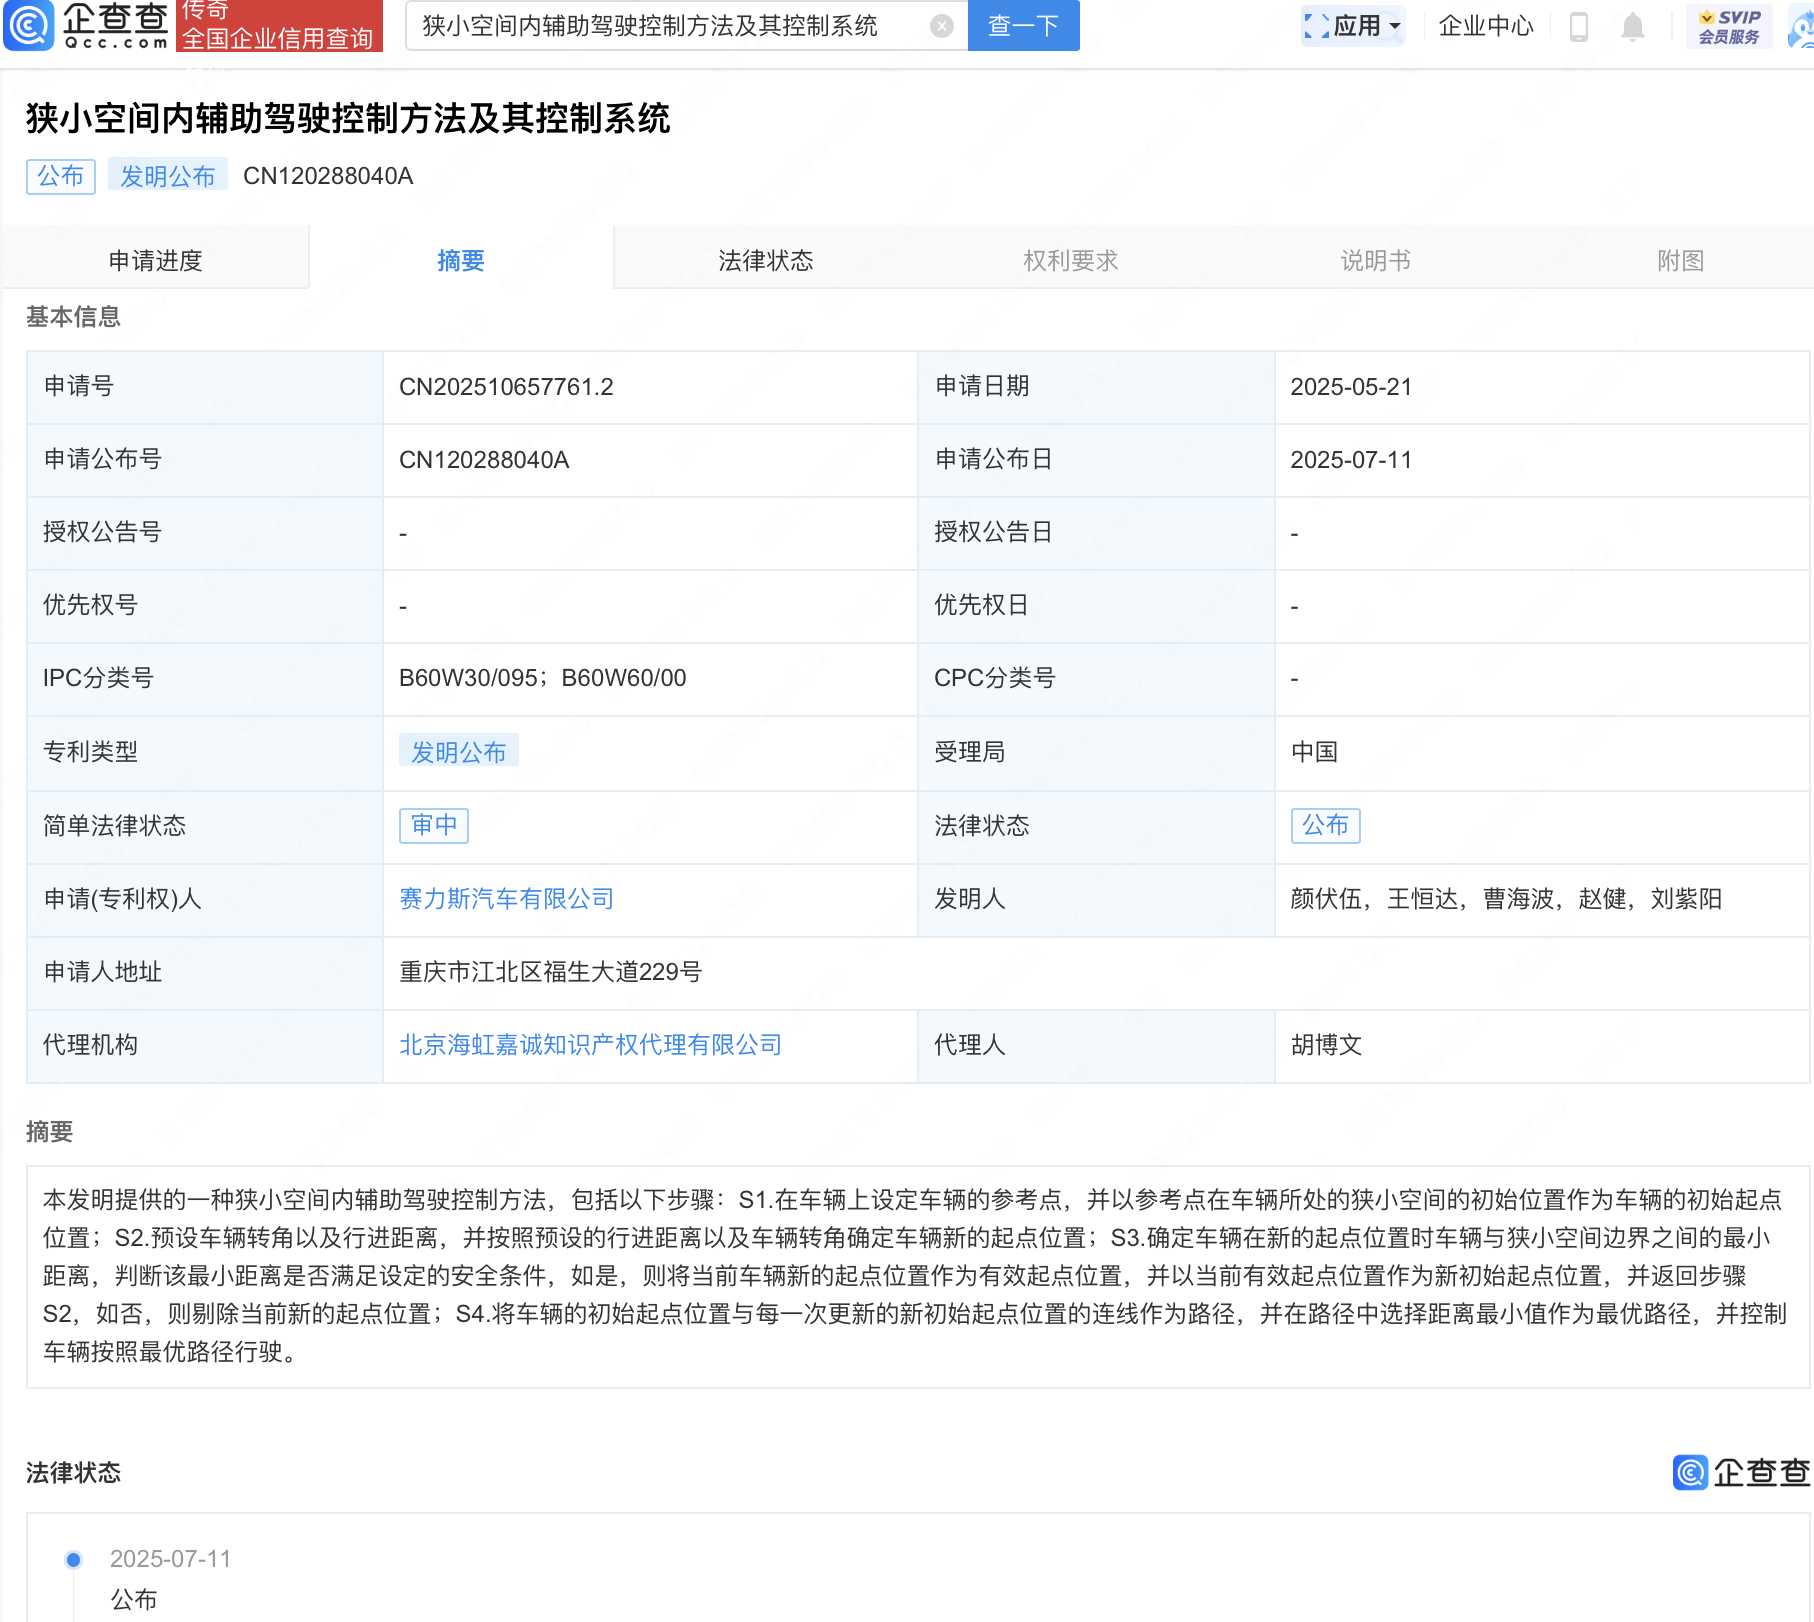Click the 公布 entry in the legal status timeline

pos(134,1599)
